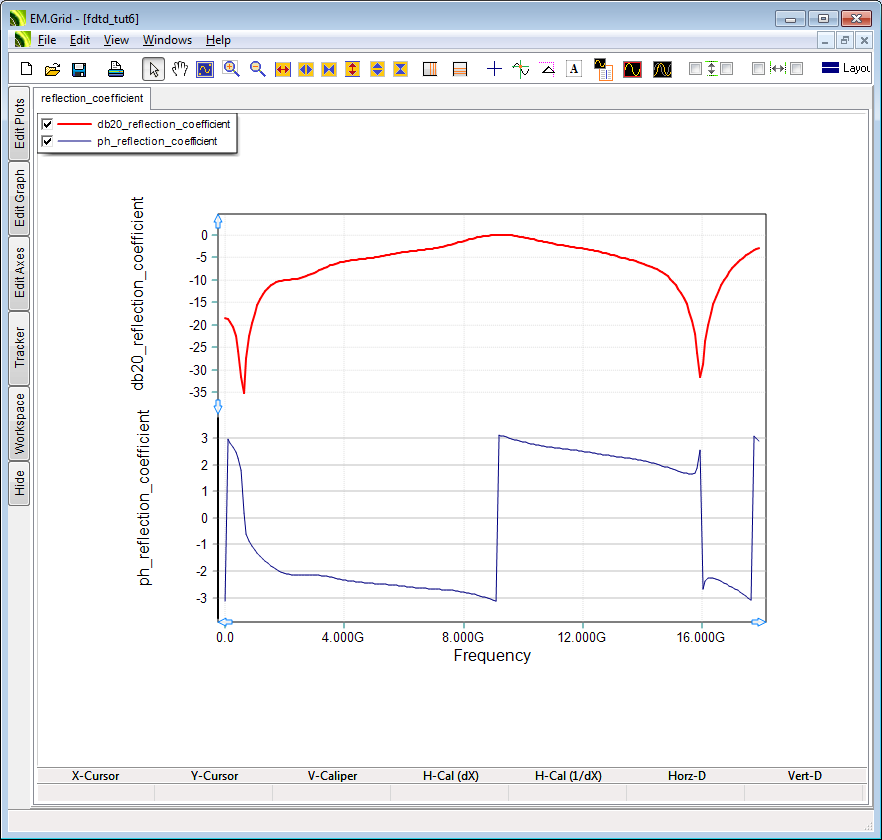Grab the top y-axis range handle

218,221
